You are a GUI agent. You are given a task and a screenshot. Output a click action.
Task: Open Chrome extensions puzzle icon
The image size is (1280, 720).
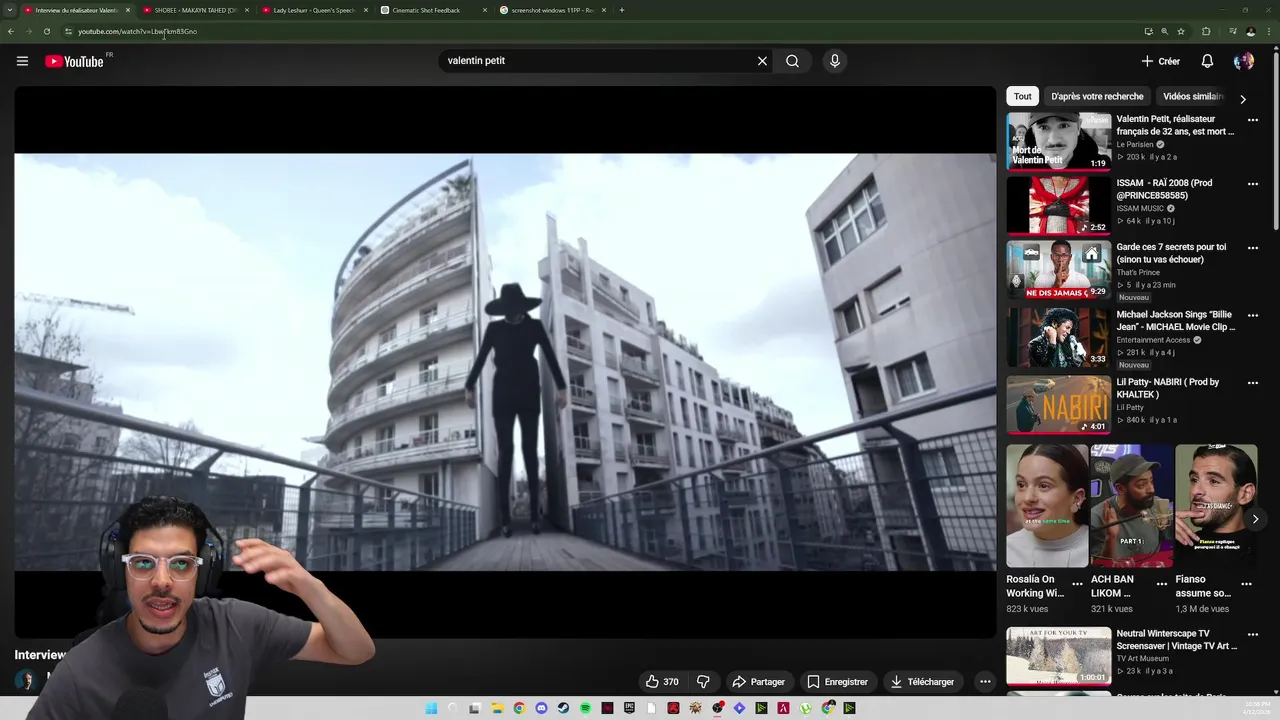tap(1206, 31)
